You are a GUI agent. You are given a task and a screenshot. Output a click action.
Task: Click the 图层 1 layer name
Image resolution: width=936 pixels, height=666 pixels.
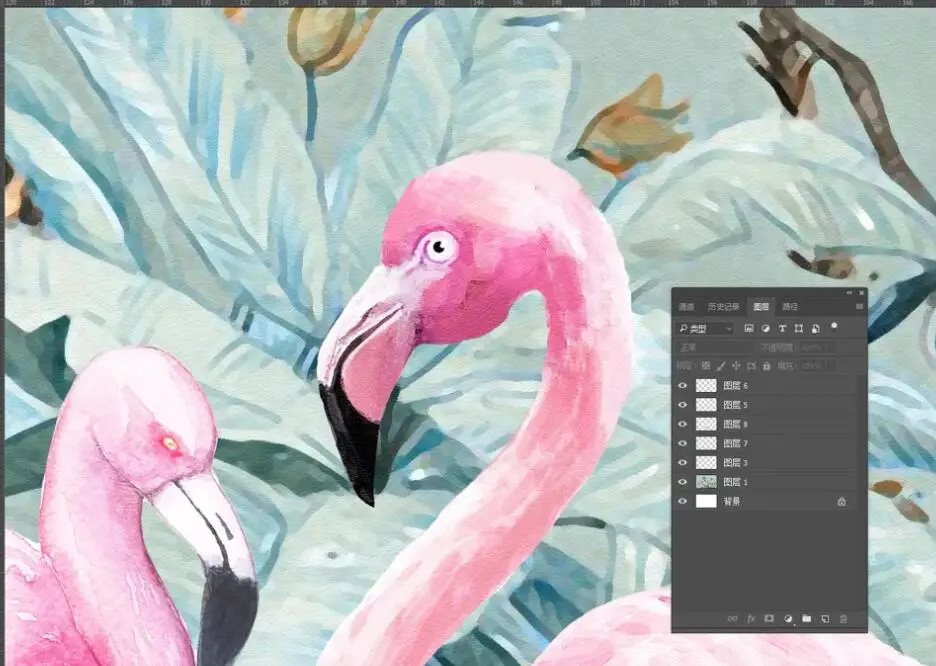[735, 482]
